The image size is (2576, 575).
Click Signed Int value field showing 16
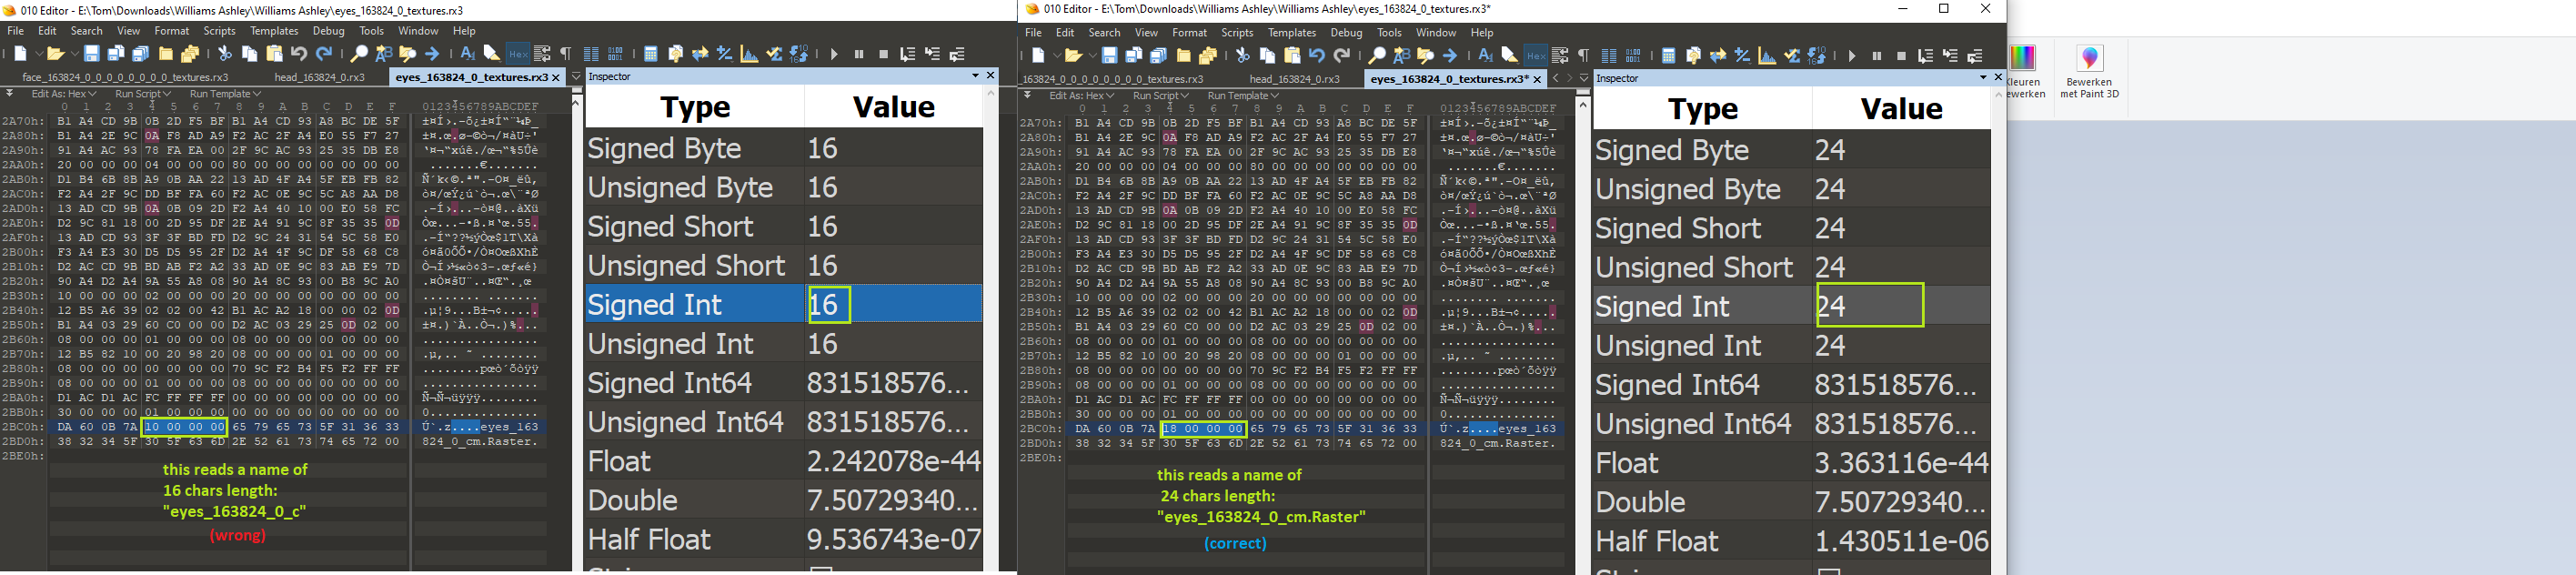coord(894,304)
